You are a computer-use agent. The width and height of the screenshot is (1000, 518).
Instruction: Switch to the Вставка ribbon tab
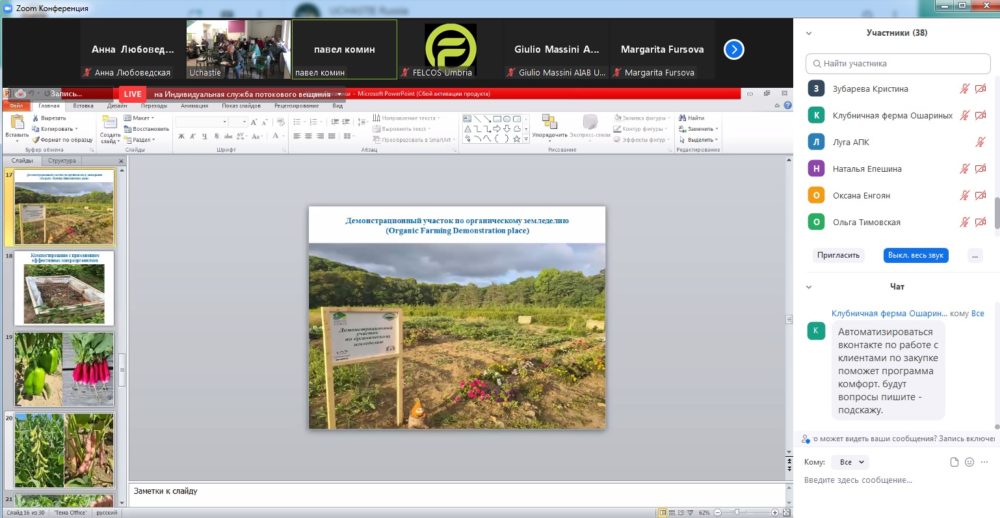84,106
